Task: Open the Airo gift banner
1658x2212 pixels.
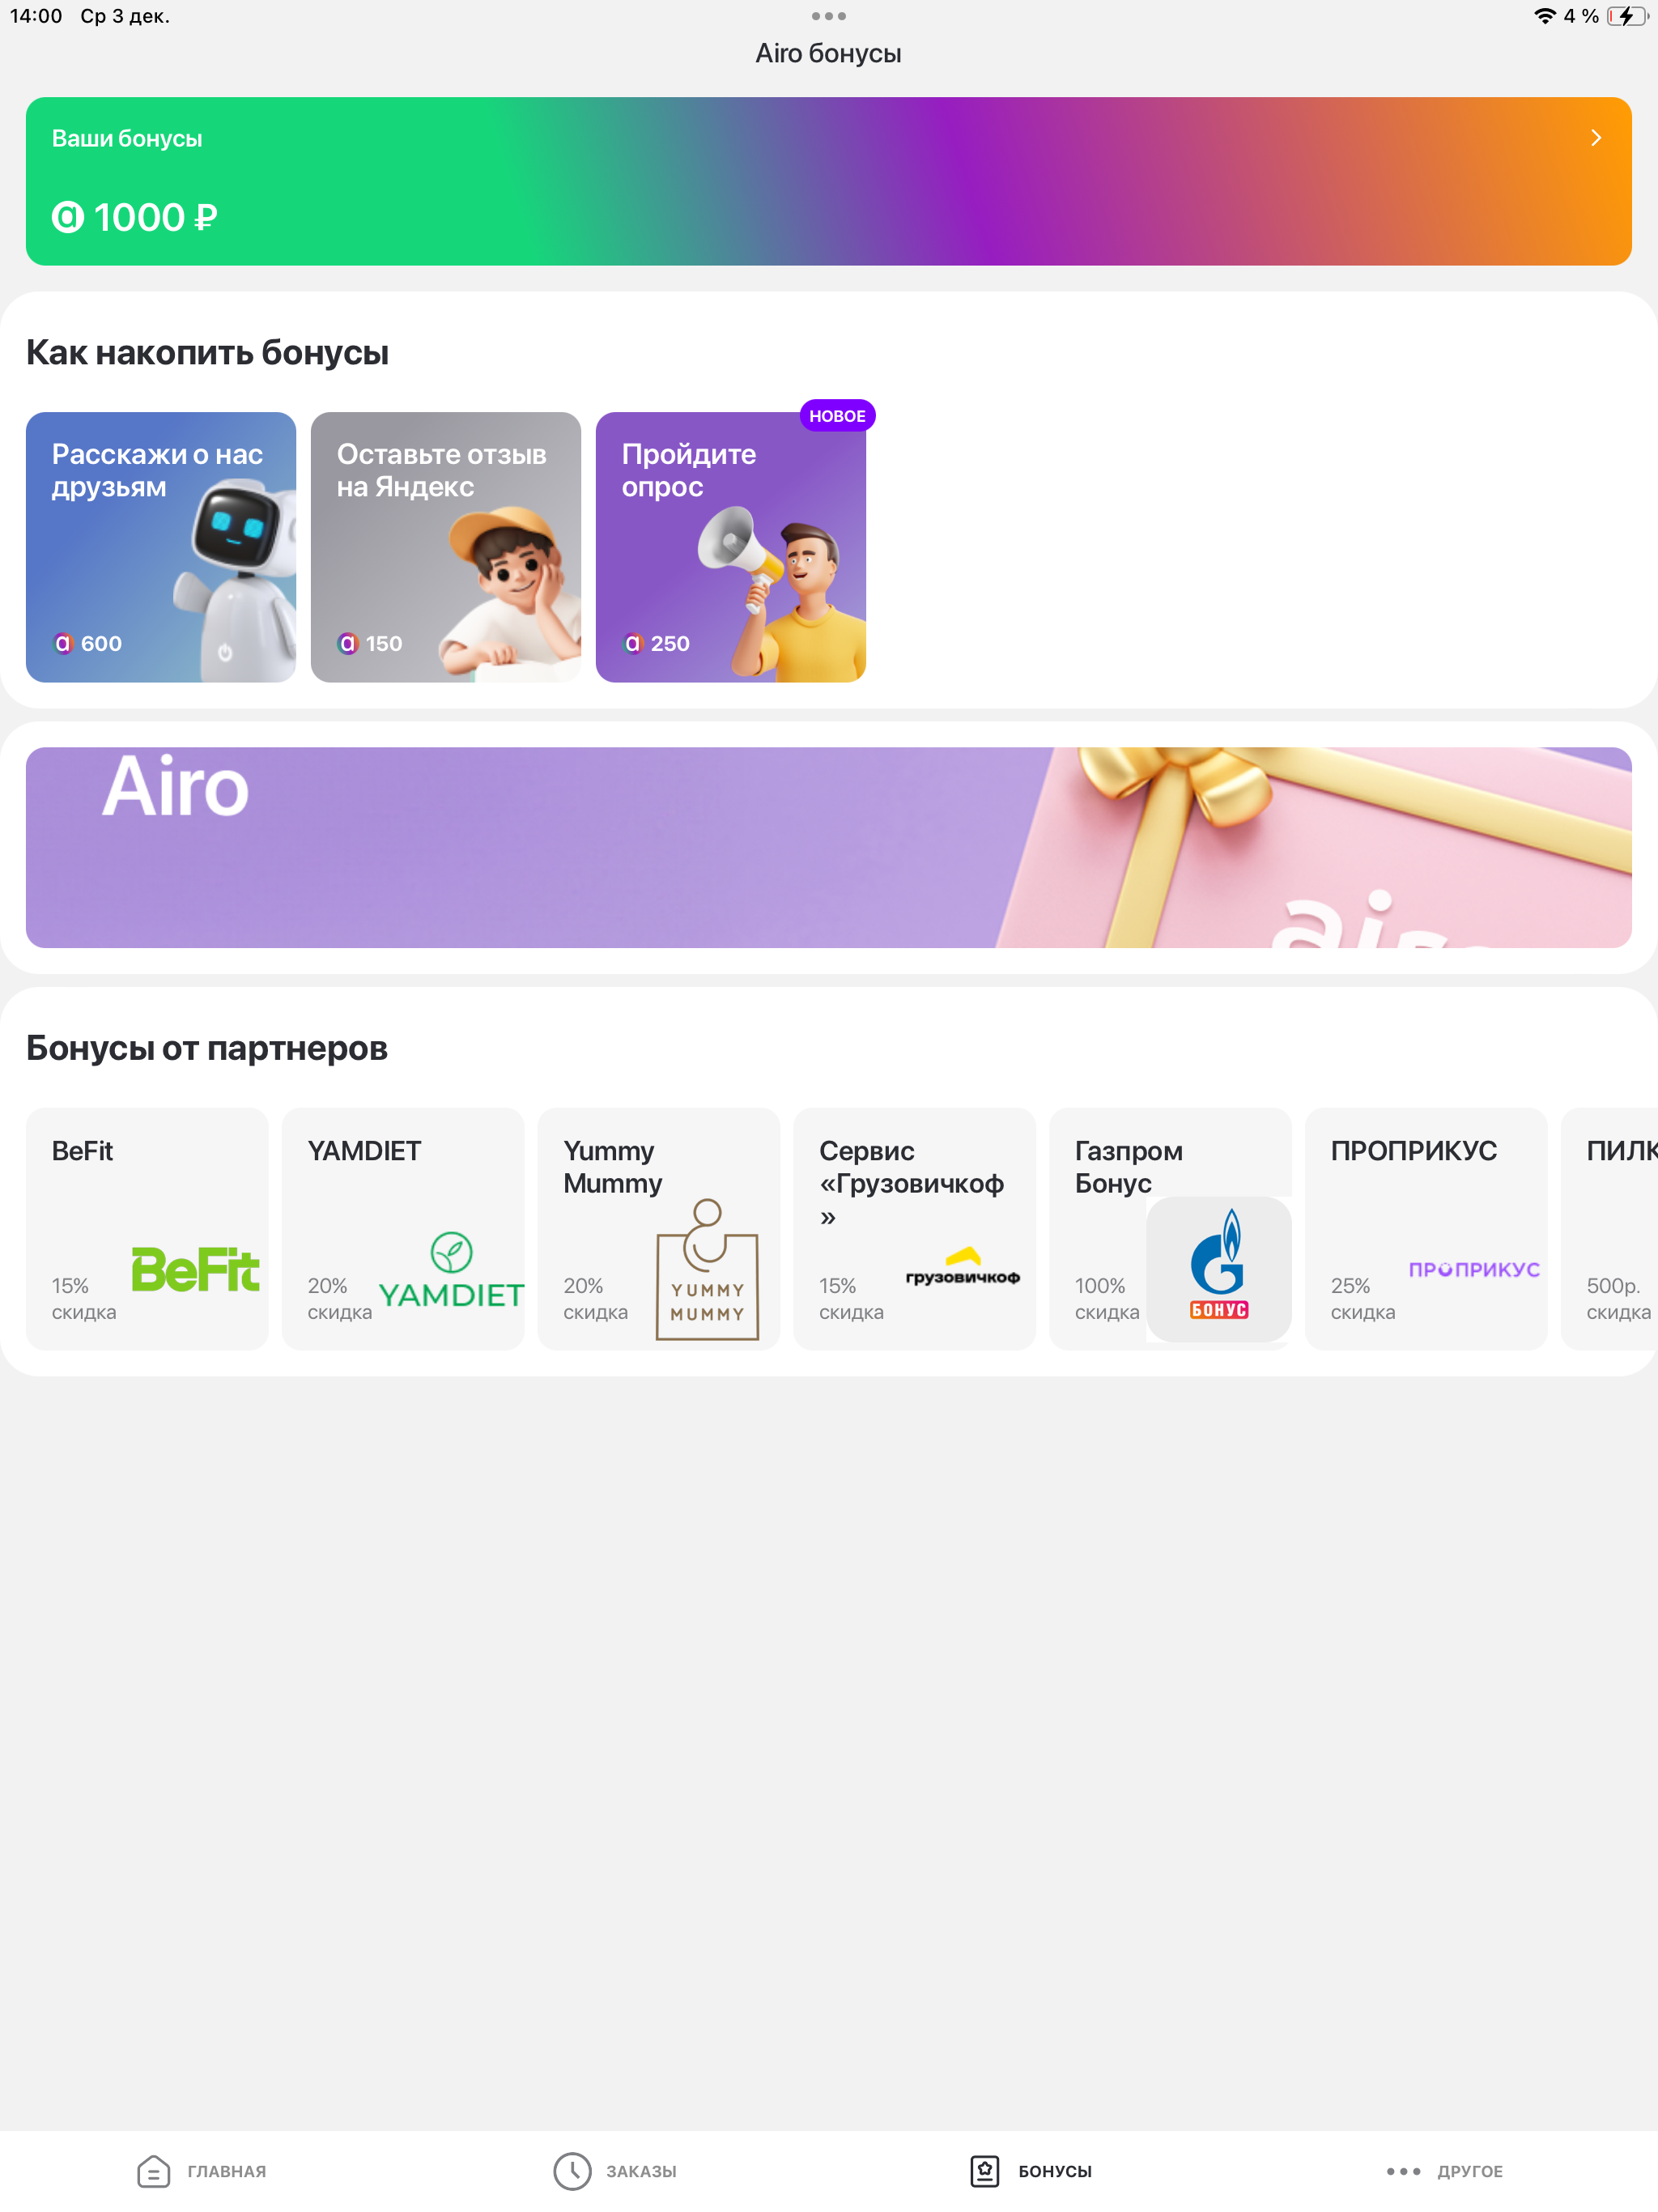Action: tap(829, 847)
